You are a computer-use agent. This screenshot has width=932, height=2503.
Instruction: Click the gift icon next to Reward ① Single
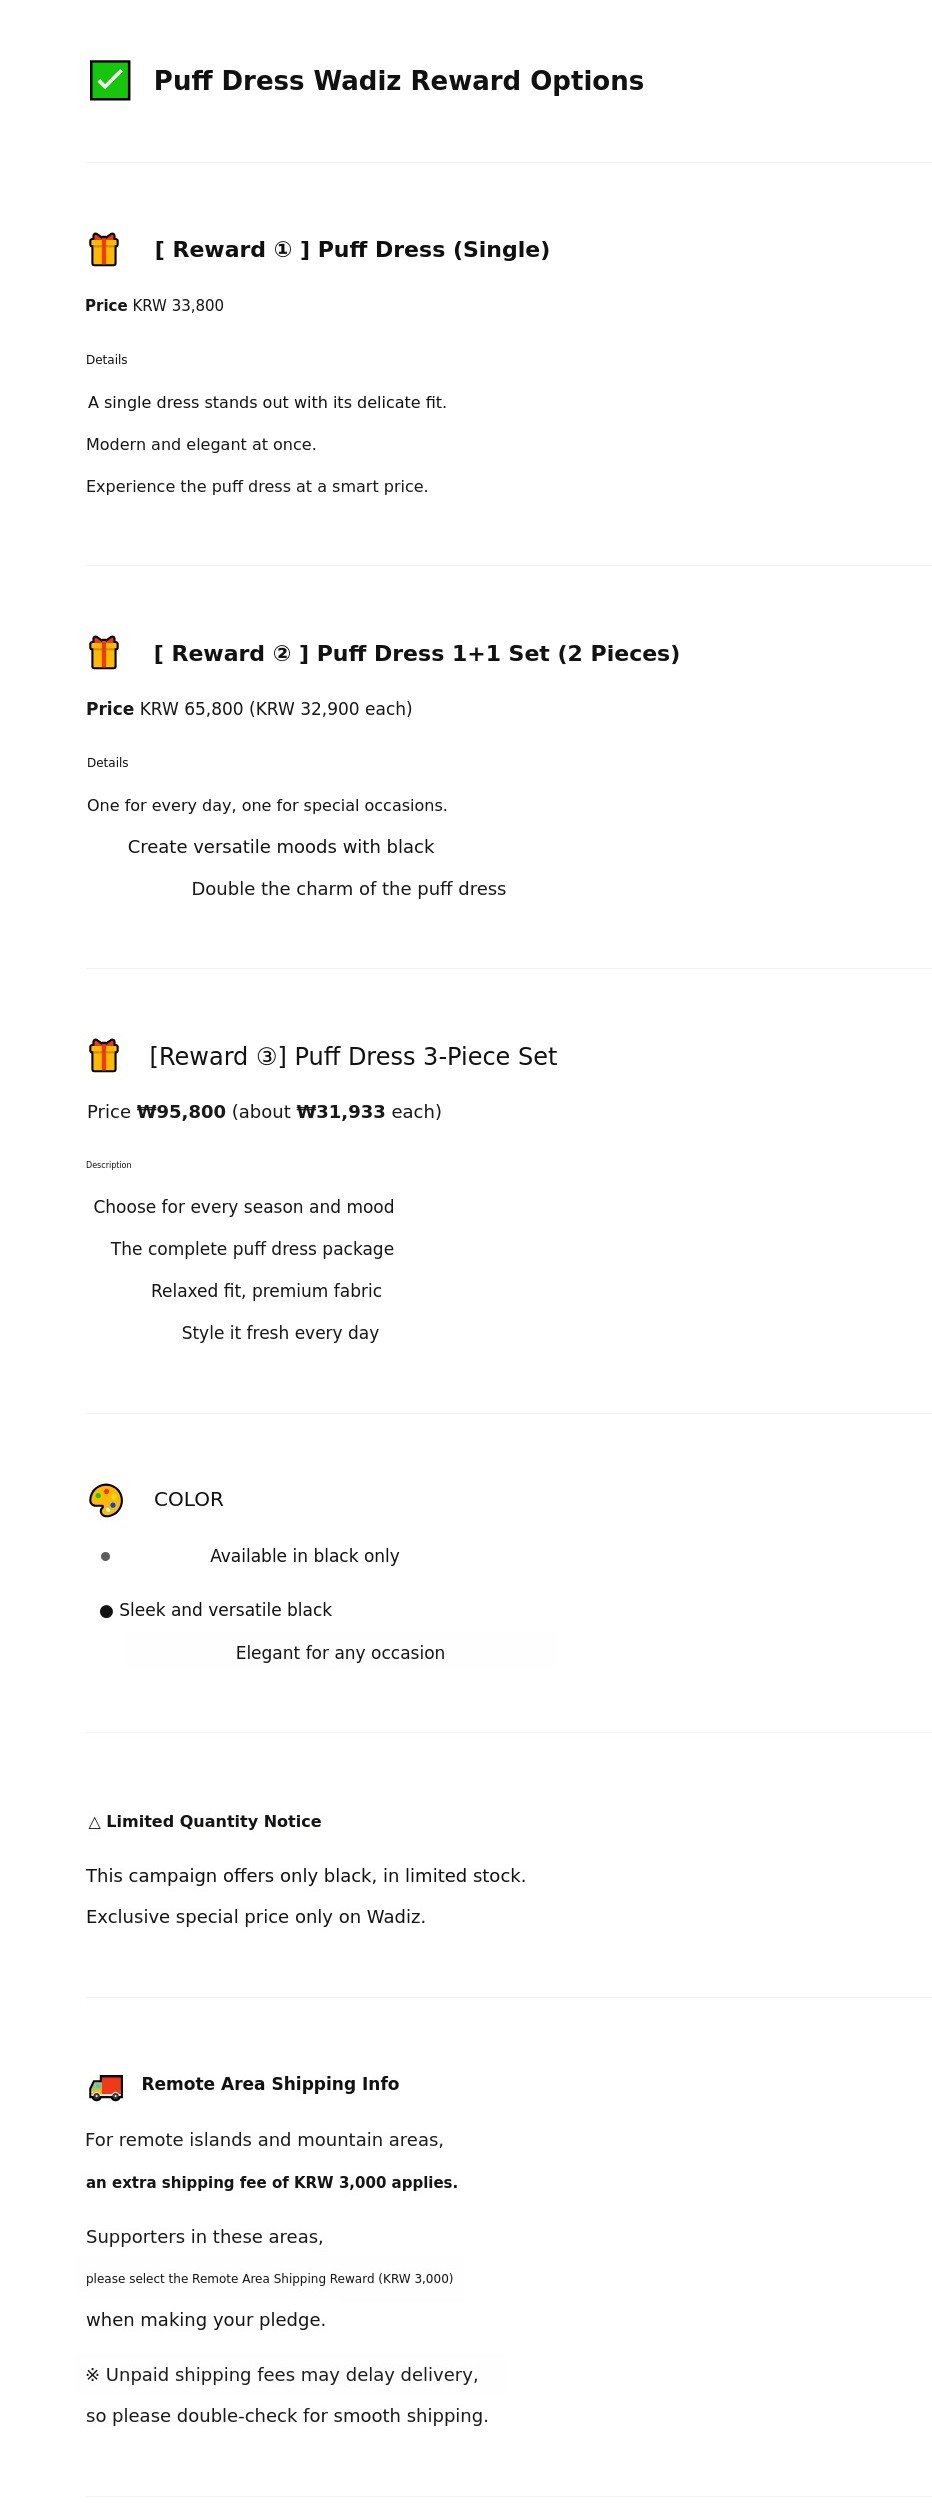pos(104,249)
